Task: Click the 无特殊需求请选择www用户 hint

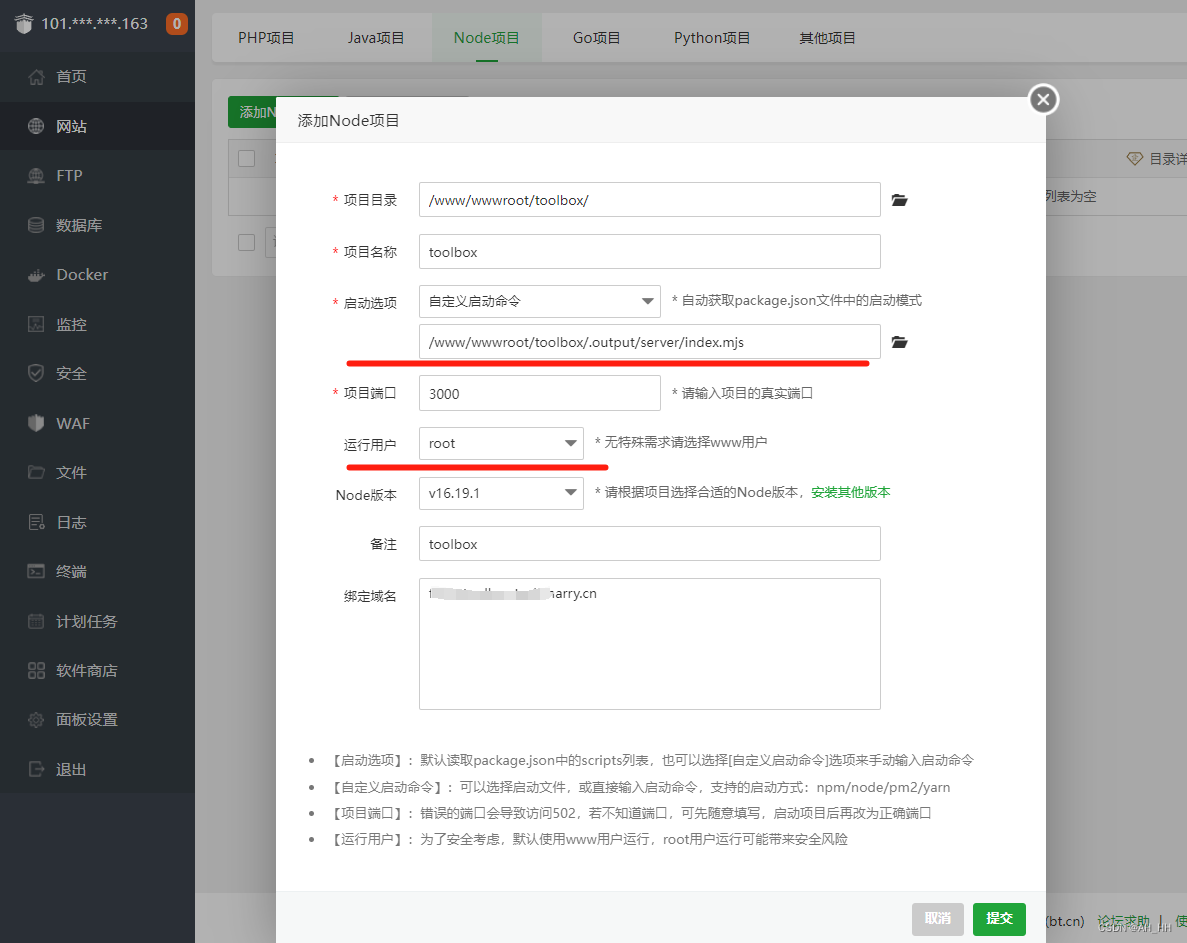Action: point(681,443)
